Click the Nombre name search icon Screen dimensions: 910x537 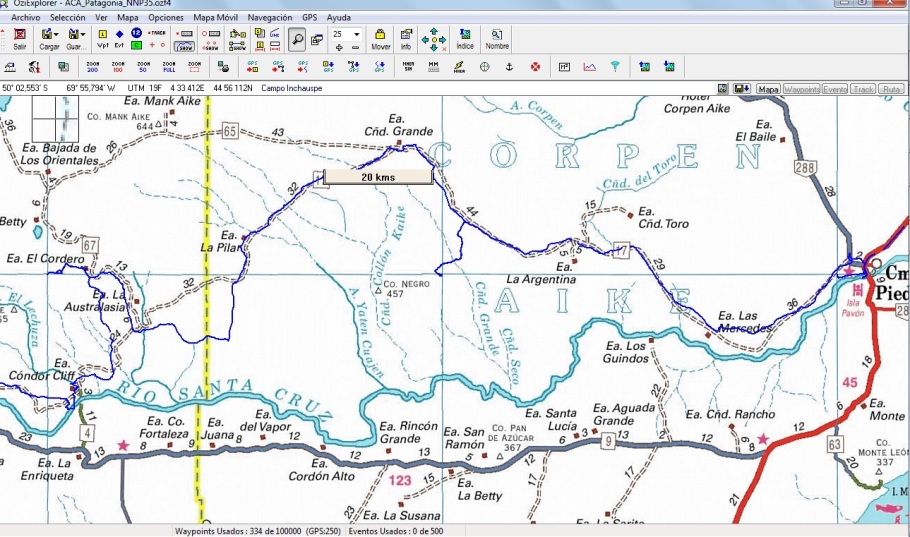pyautogui.click(x=497, y=39)
